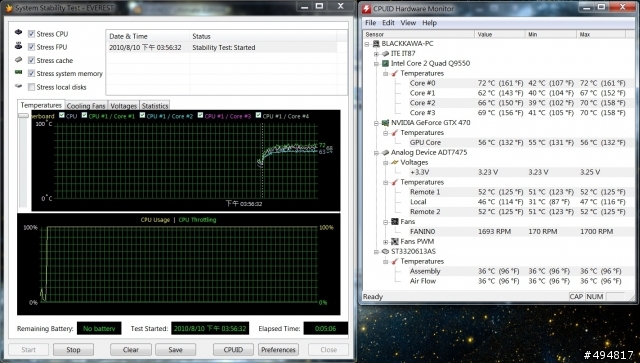Click the CPUID button in EVEREST
Screen dimensions: 640x363
tap(233, 350)
